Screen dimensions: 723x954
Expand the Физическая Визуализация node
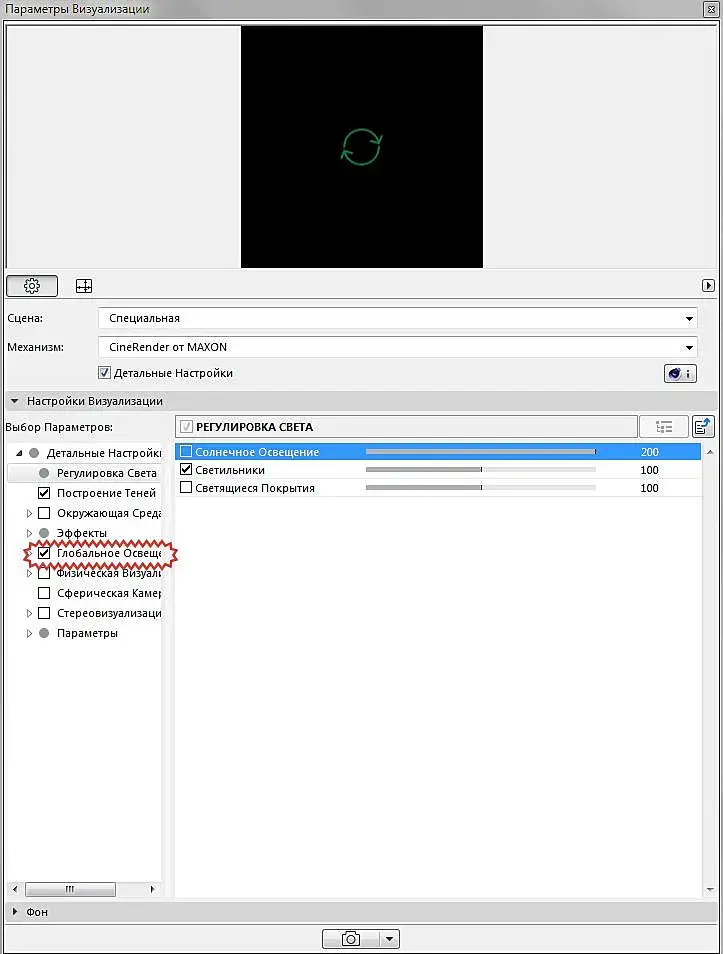[x=29, y=574]
